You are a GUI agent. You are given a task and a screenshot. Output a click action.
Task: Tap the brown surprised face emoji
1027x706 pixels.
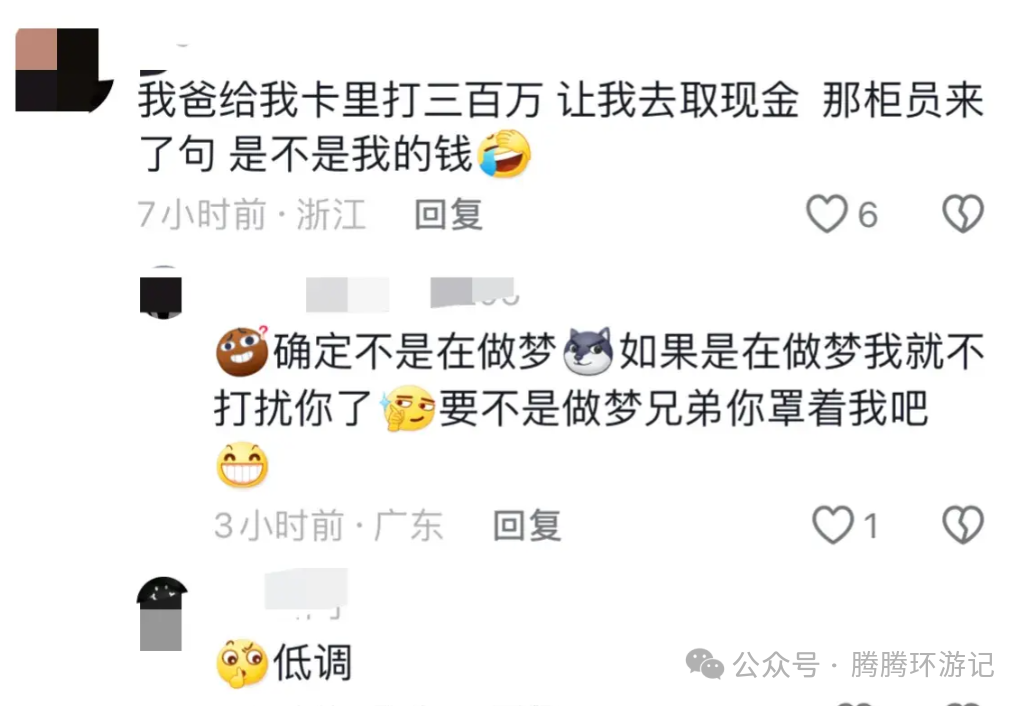pyautogui.click(x=242, y=352)
